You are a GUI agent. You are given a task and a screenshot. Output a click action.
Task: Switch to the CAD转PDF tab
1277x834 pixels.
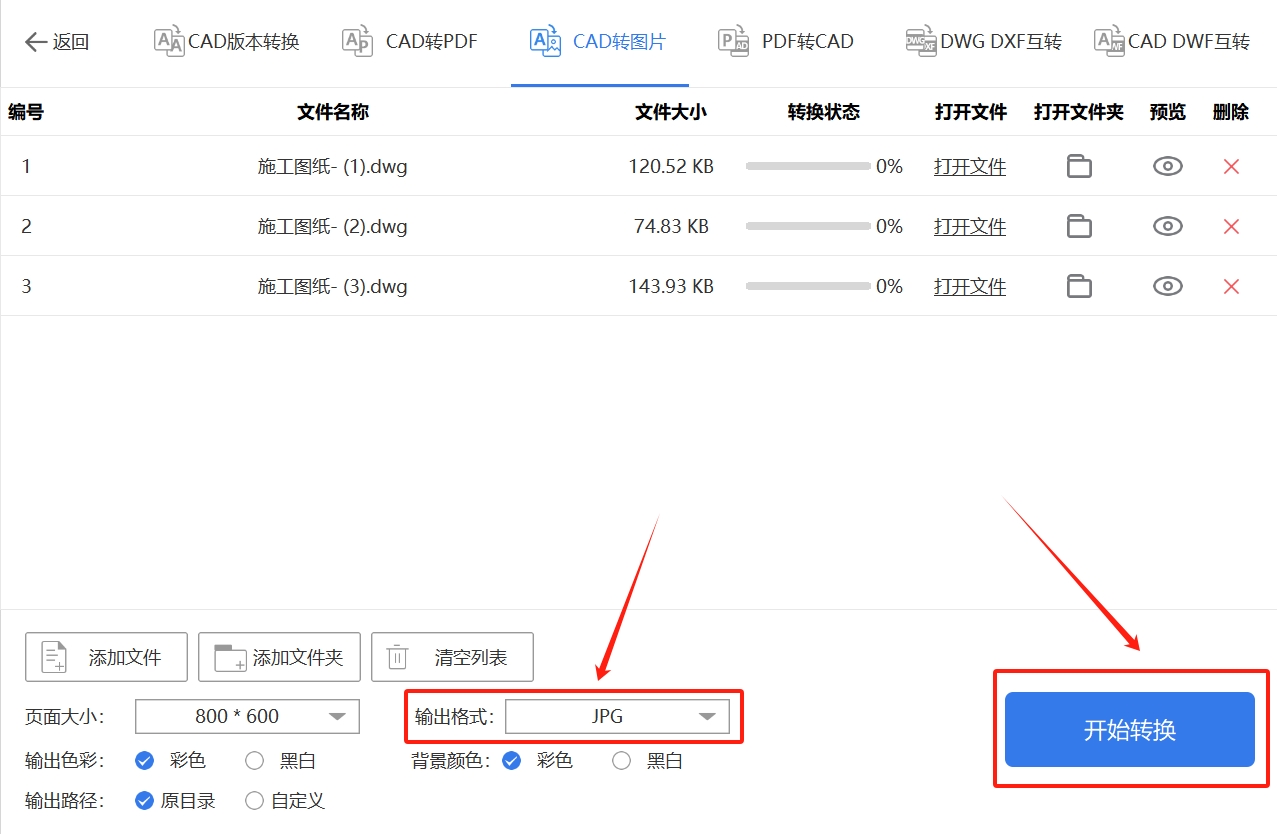point(410,41)
